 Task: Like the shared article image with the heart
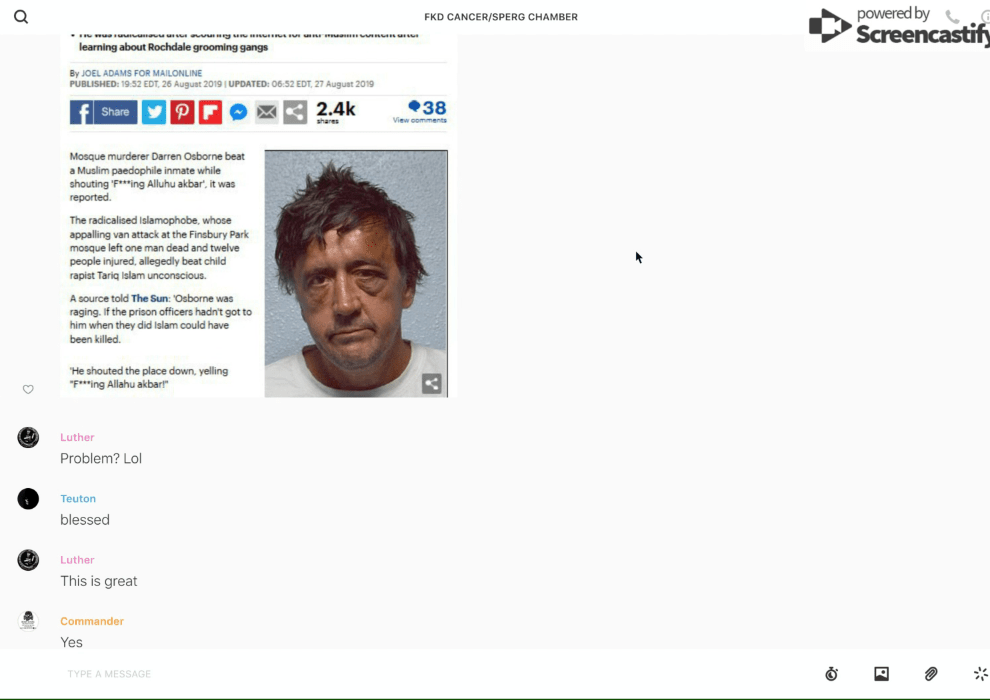tap(28, 389)
